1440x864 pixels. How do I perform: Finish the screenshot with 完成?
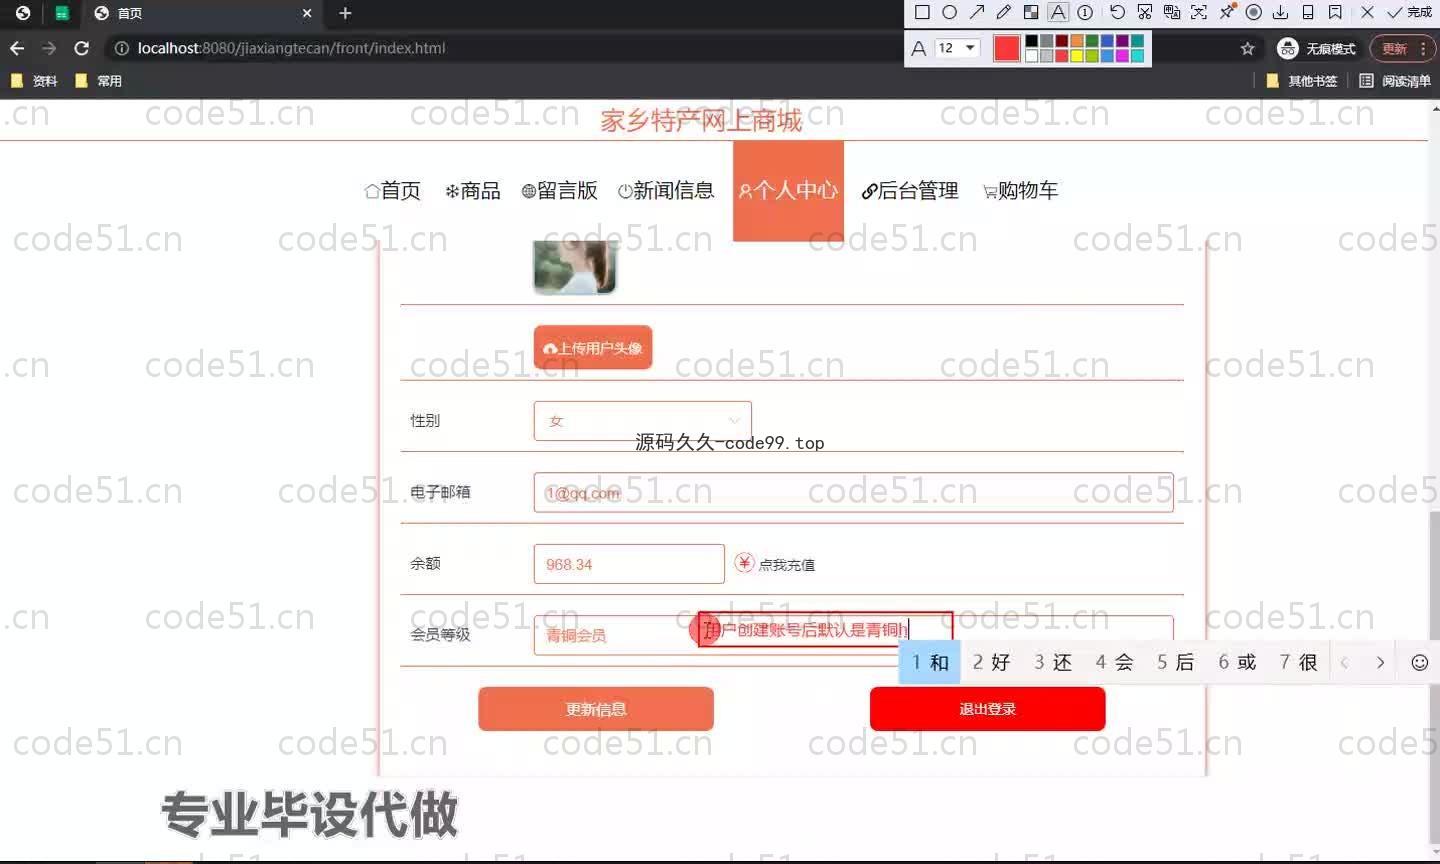point(1409,13)
